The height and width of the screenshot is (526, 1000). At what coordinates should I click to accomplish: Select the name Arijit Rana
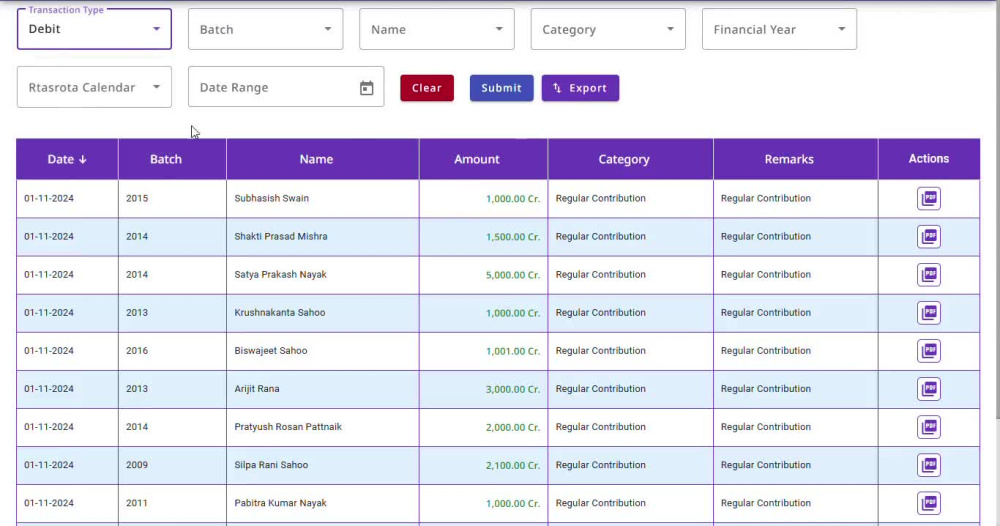256,389
